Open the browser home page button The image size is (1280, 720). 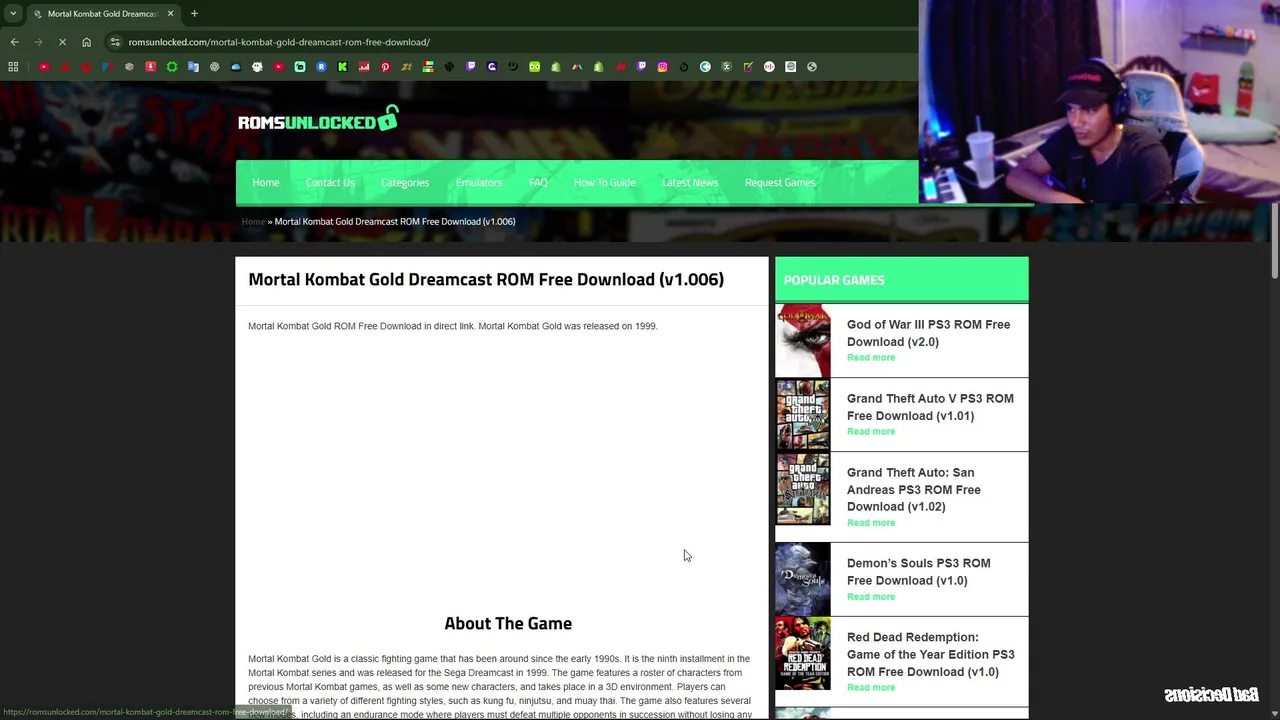[86, 42]
